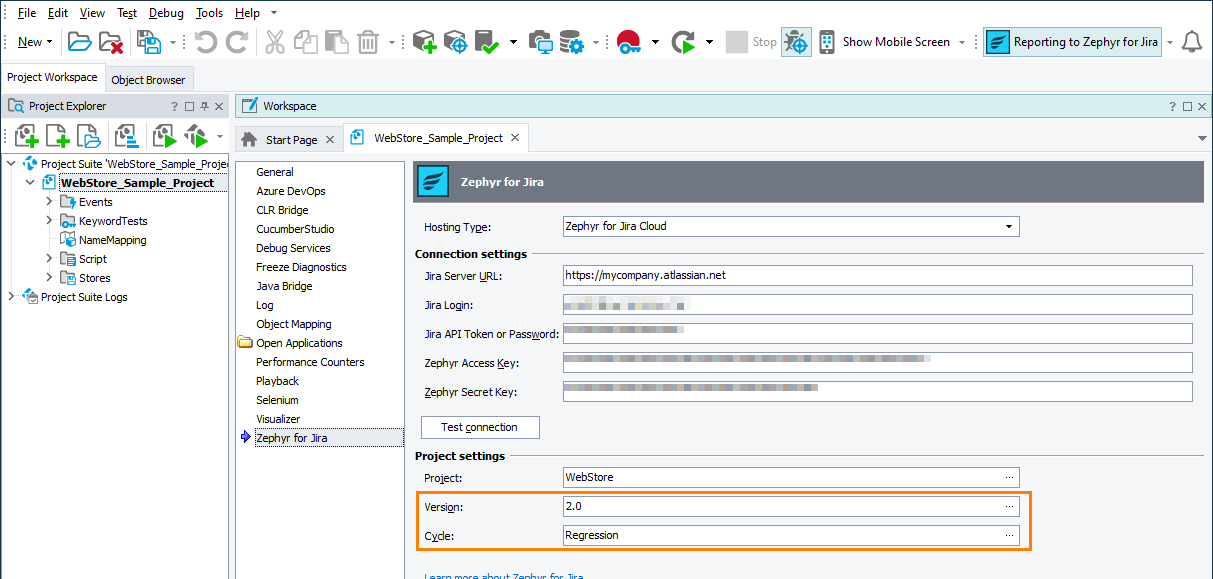Viewport: 1213px width, 579px height.
Task: Click the new file icon with green plus
Action: 57,136
